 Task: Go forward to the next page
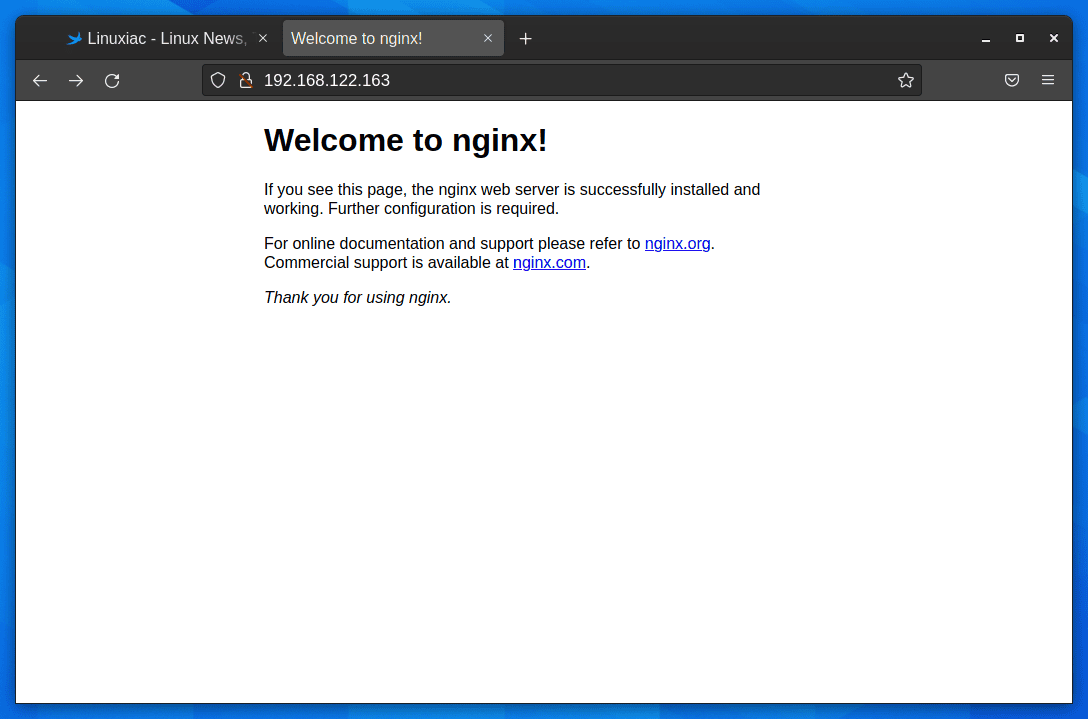76,80
